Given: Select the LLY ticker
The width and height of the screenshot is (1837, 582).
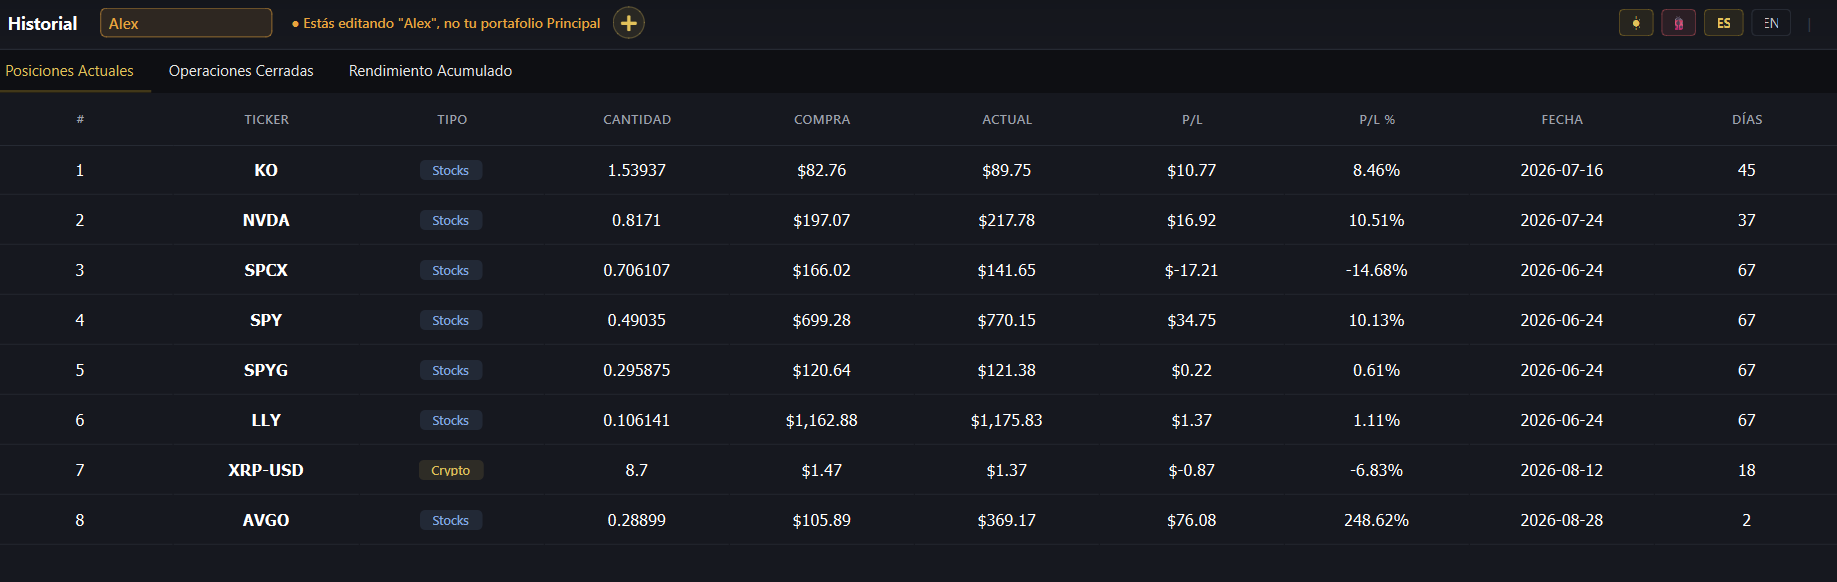Looking at the screenshot, I should click(266, 420).
